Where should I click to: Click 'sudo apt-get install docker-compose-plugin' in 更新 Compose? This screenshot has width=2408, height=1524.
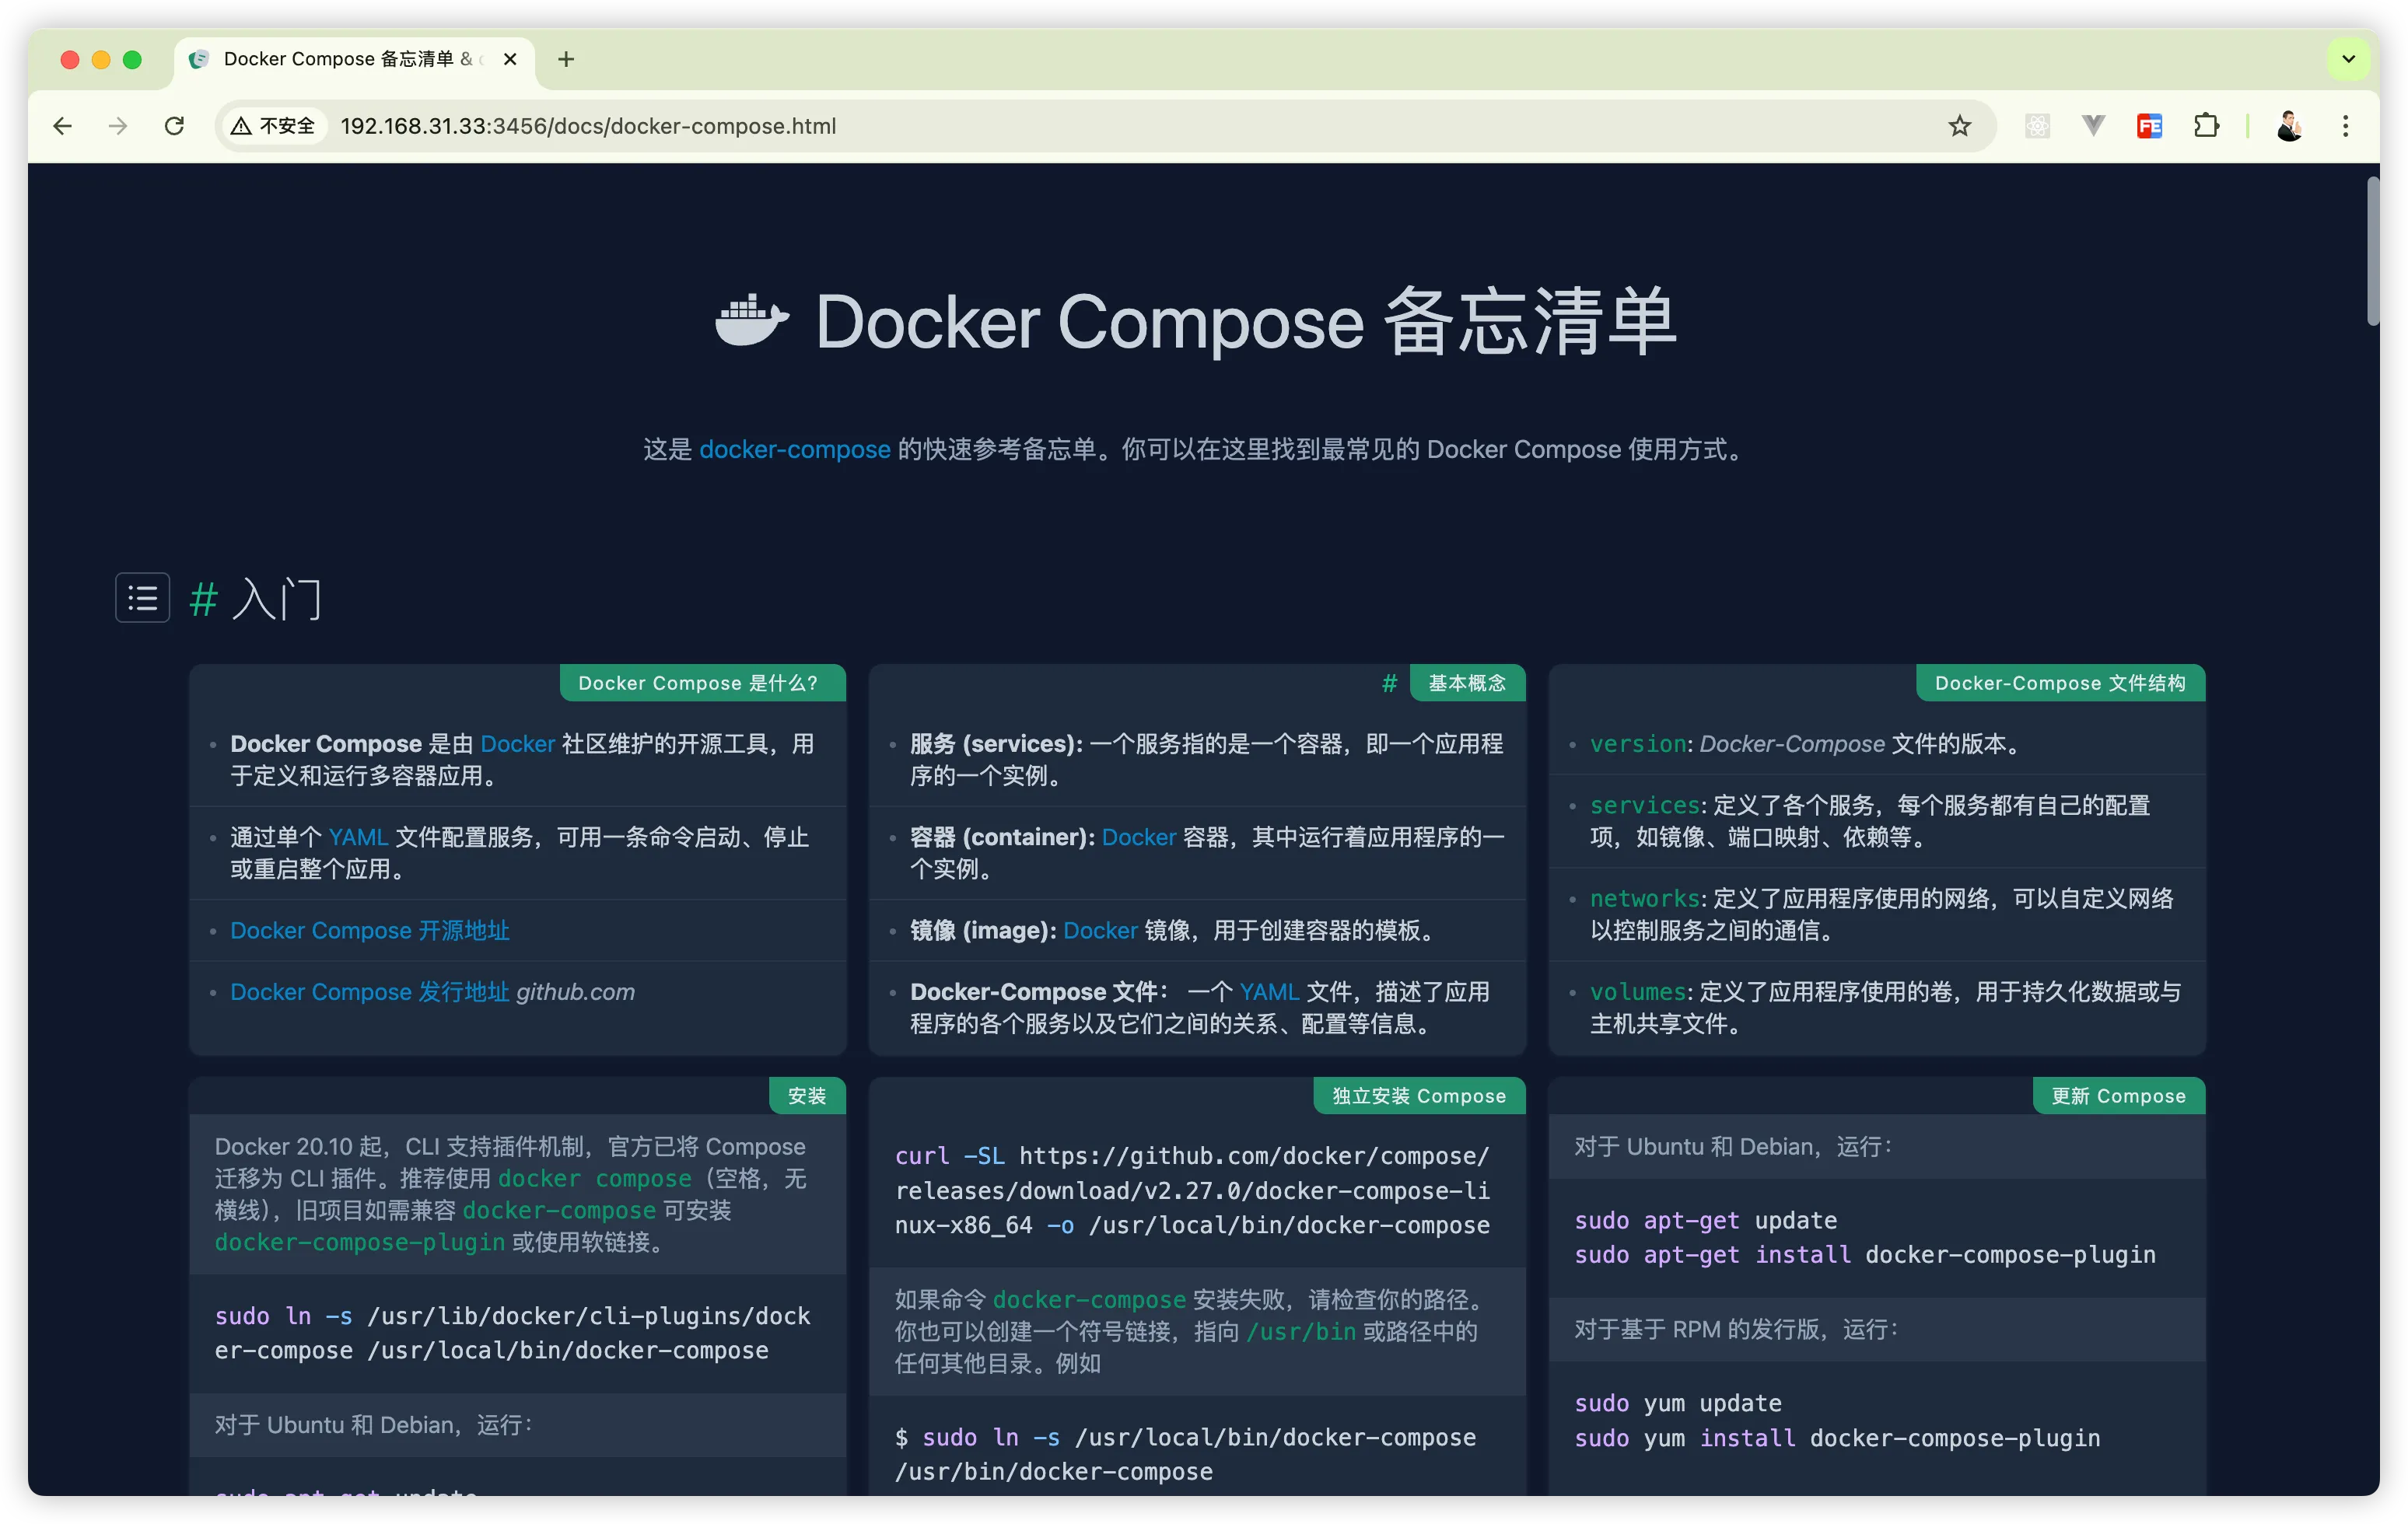pos(1865,1254)
